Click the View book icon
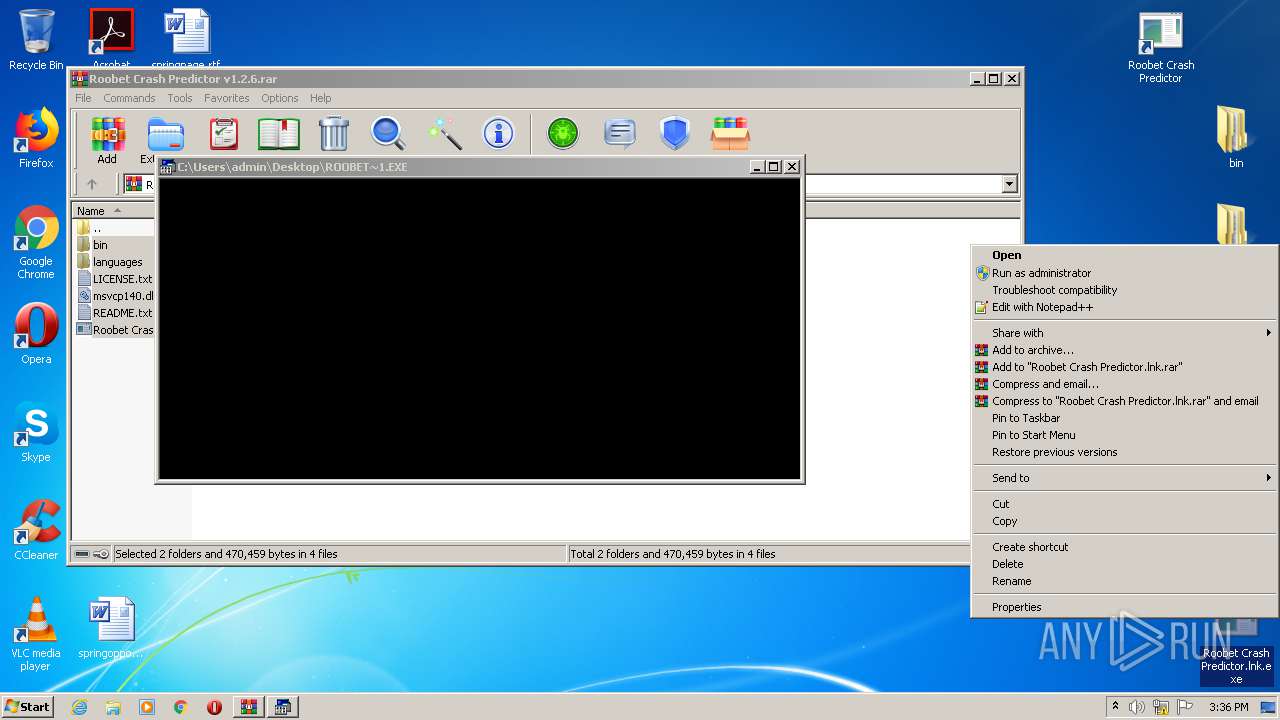The image size is (1280, 720). coord(279,134)
